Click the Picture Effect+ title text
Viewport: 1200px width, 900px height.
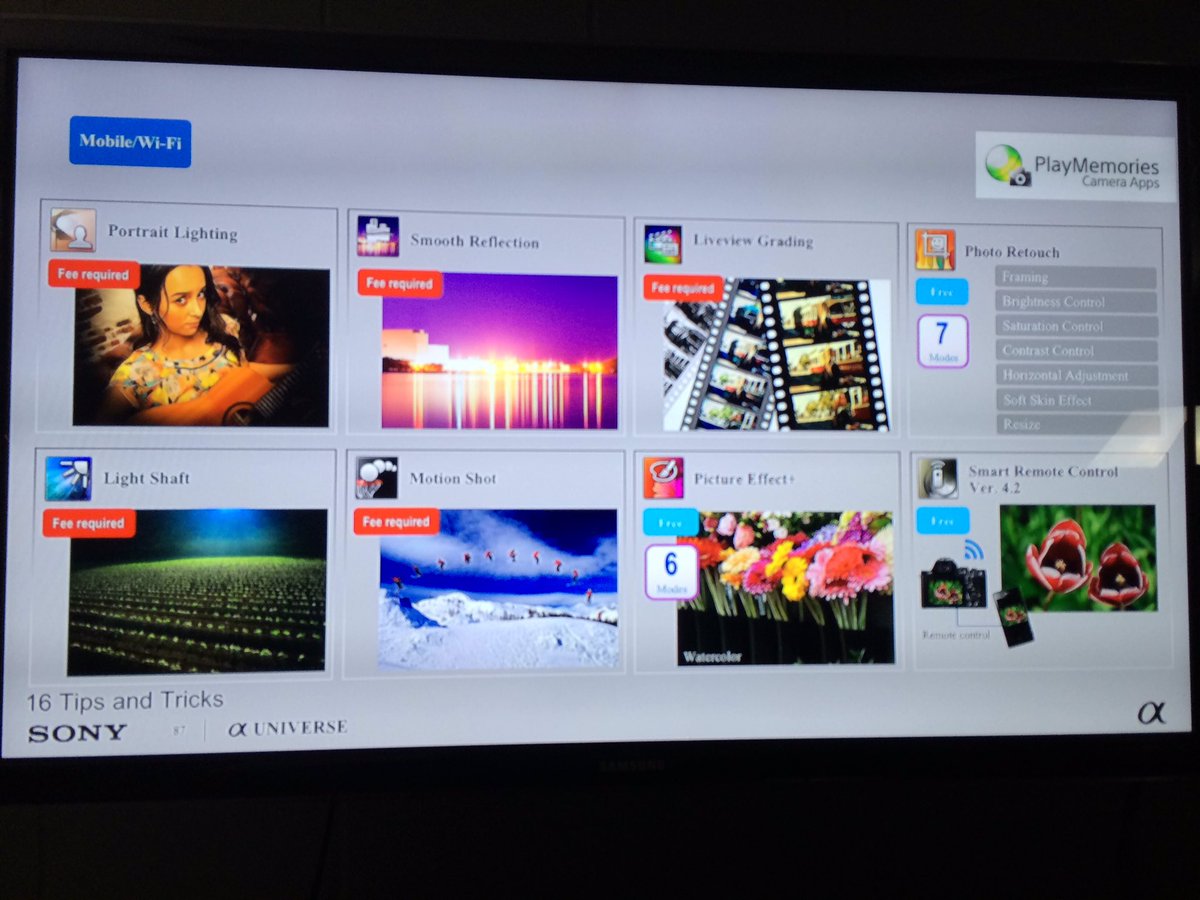[745, 479]
